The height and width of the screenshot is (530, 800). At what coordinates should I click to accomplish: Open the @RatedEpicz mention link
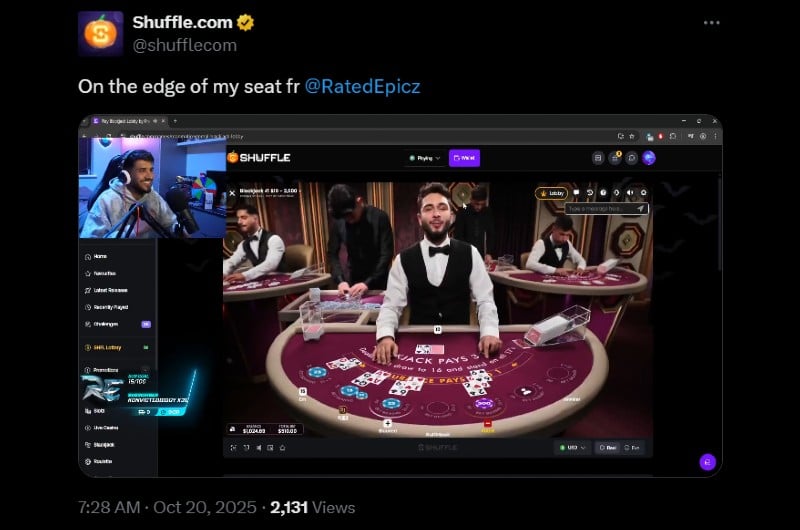(x=362, y=86)
